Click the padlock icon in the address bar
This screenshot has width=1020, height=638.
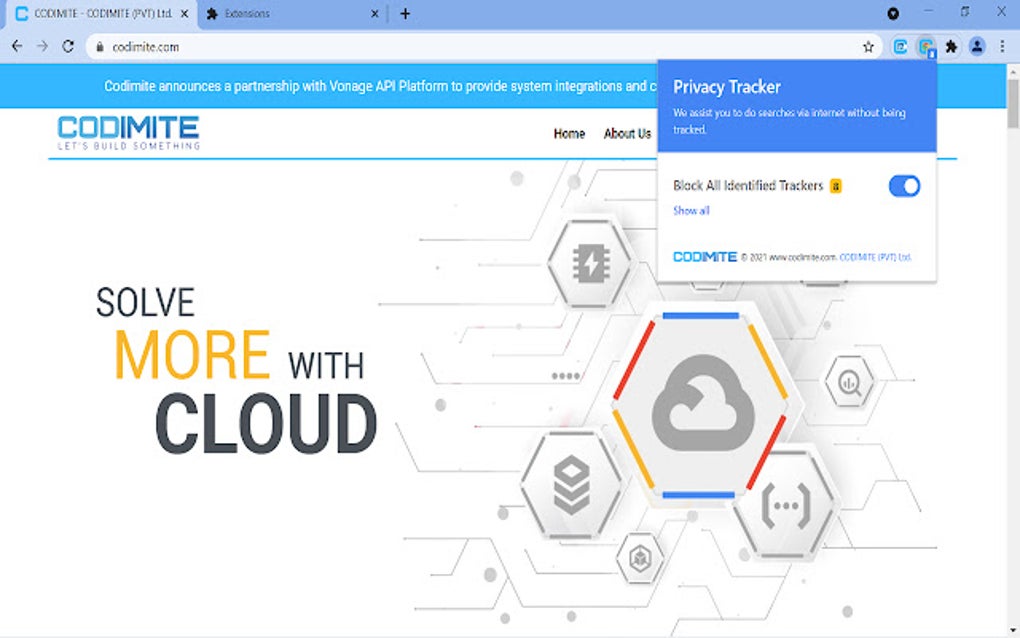pyautogui.click(x=99, y=46)
